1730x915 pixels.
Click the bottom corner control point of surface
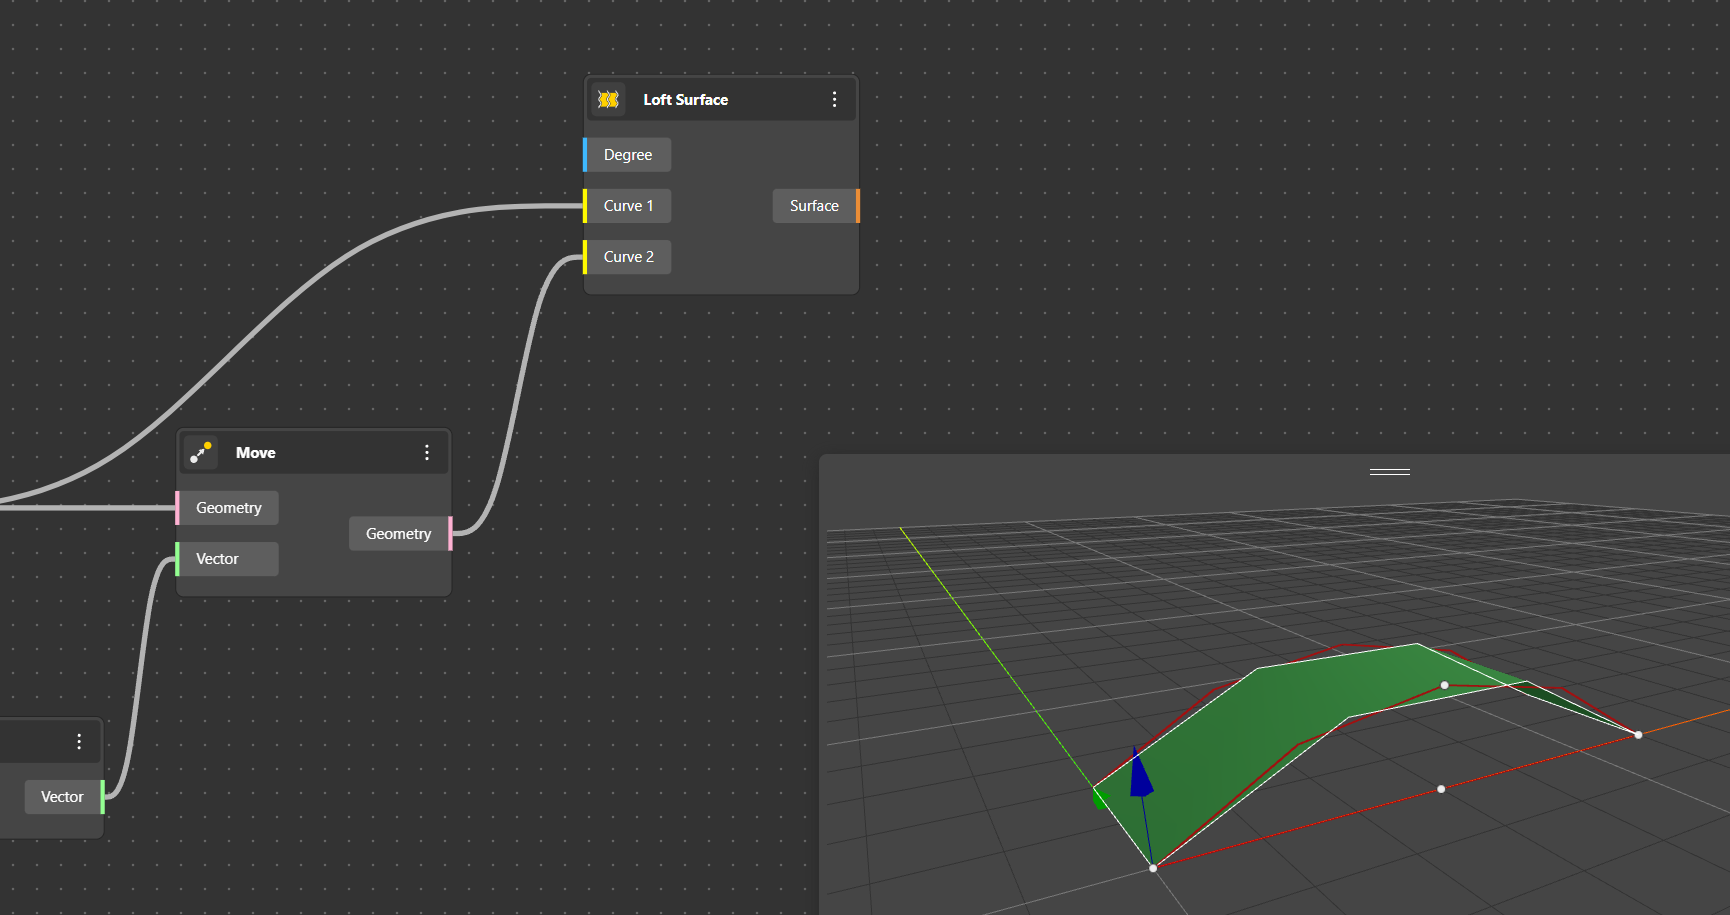1153,868
